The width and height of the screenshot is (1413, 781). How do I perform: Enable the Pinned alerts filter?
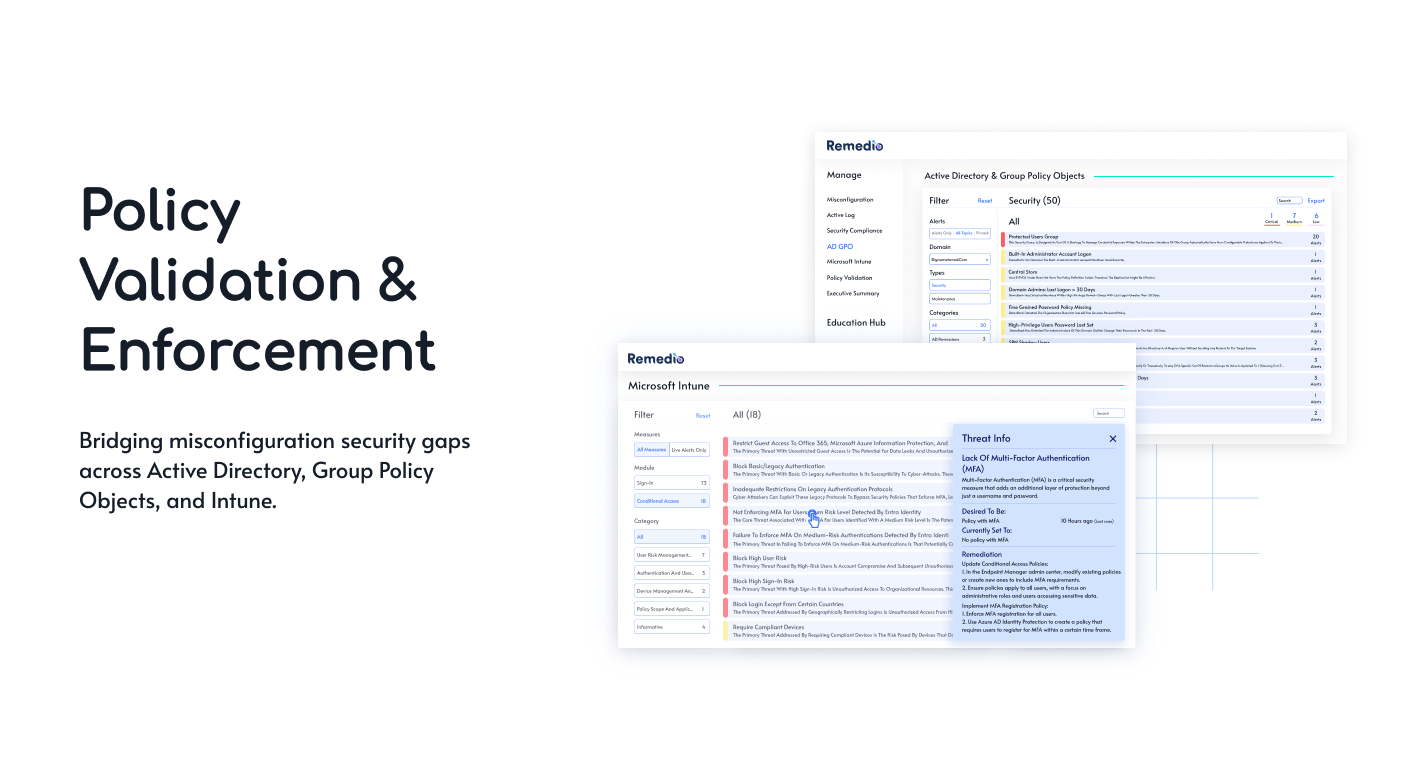(x=983, y=231)
